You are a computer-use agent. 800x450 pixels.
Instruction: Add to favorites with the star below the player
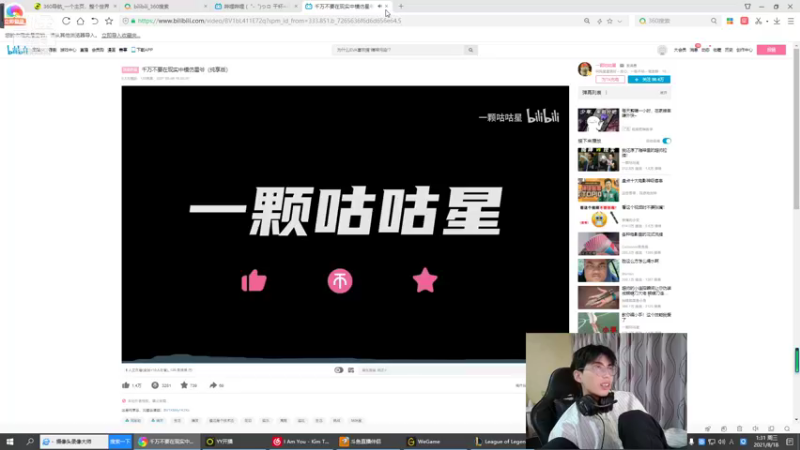(x=184, y=385)
